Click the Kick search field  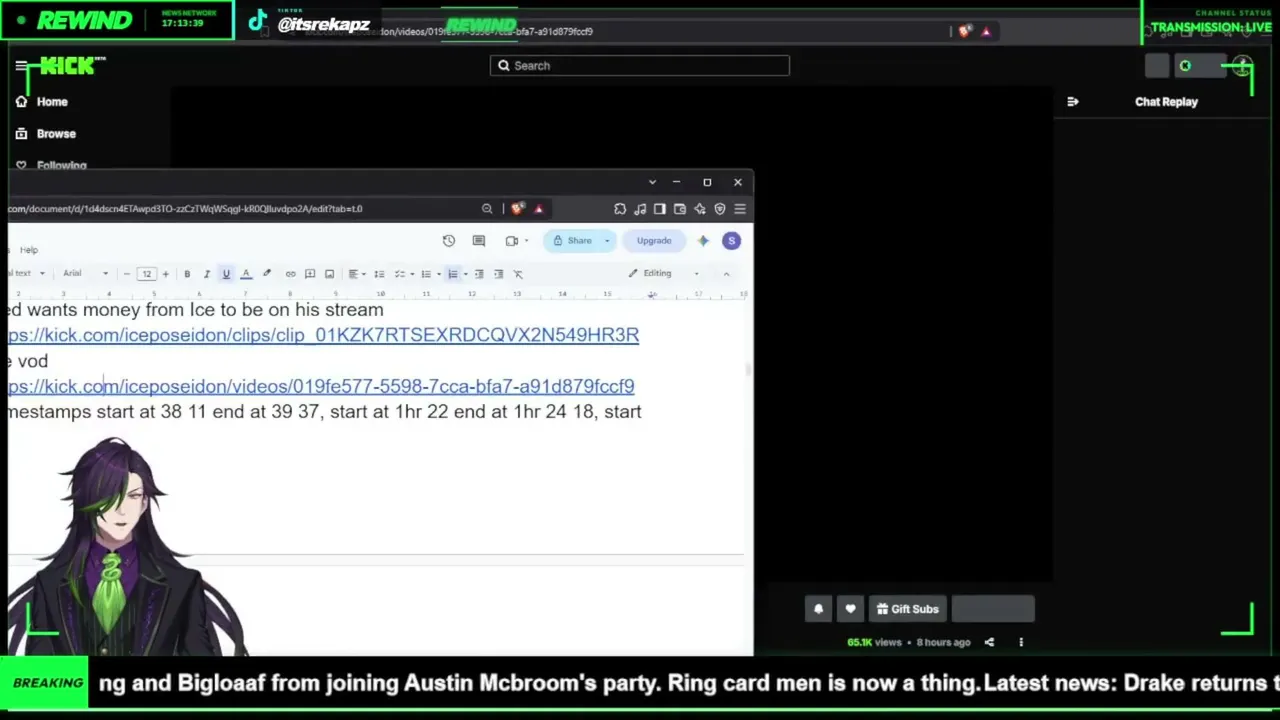[x=640, y=66]
